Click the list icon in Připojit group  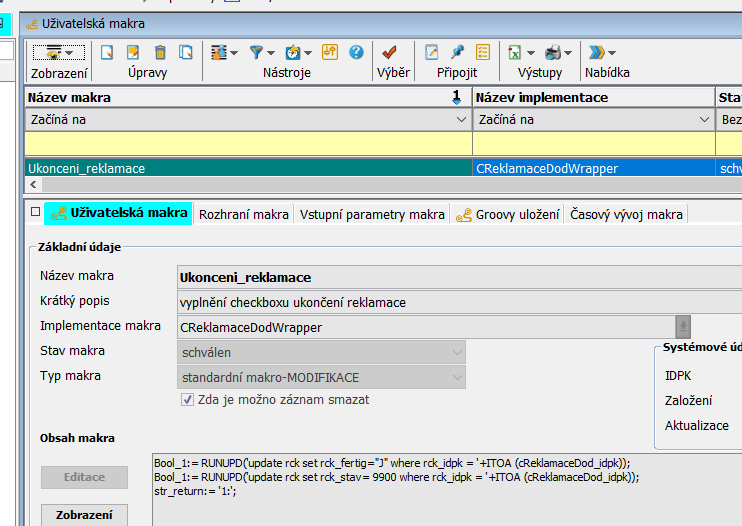click(x=483, y=52)
